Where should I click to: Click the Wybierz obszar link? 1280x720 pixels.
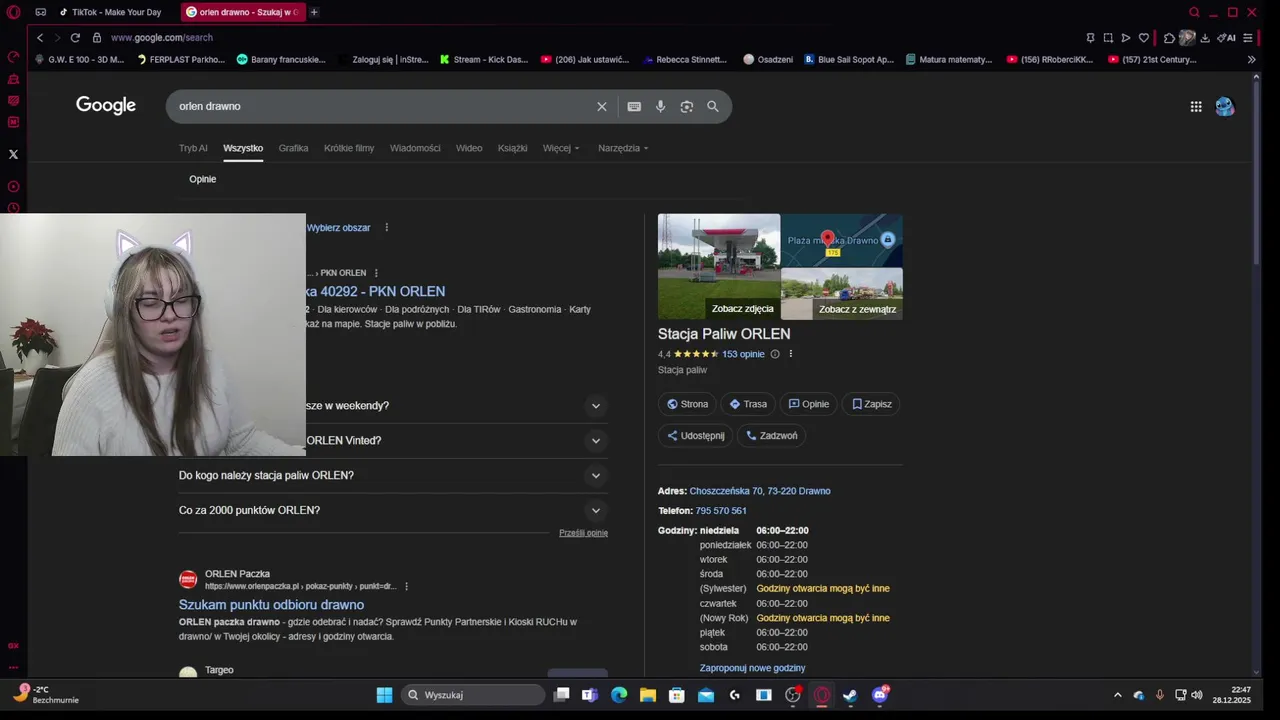coord(338,228)
